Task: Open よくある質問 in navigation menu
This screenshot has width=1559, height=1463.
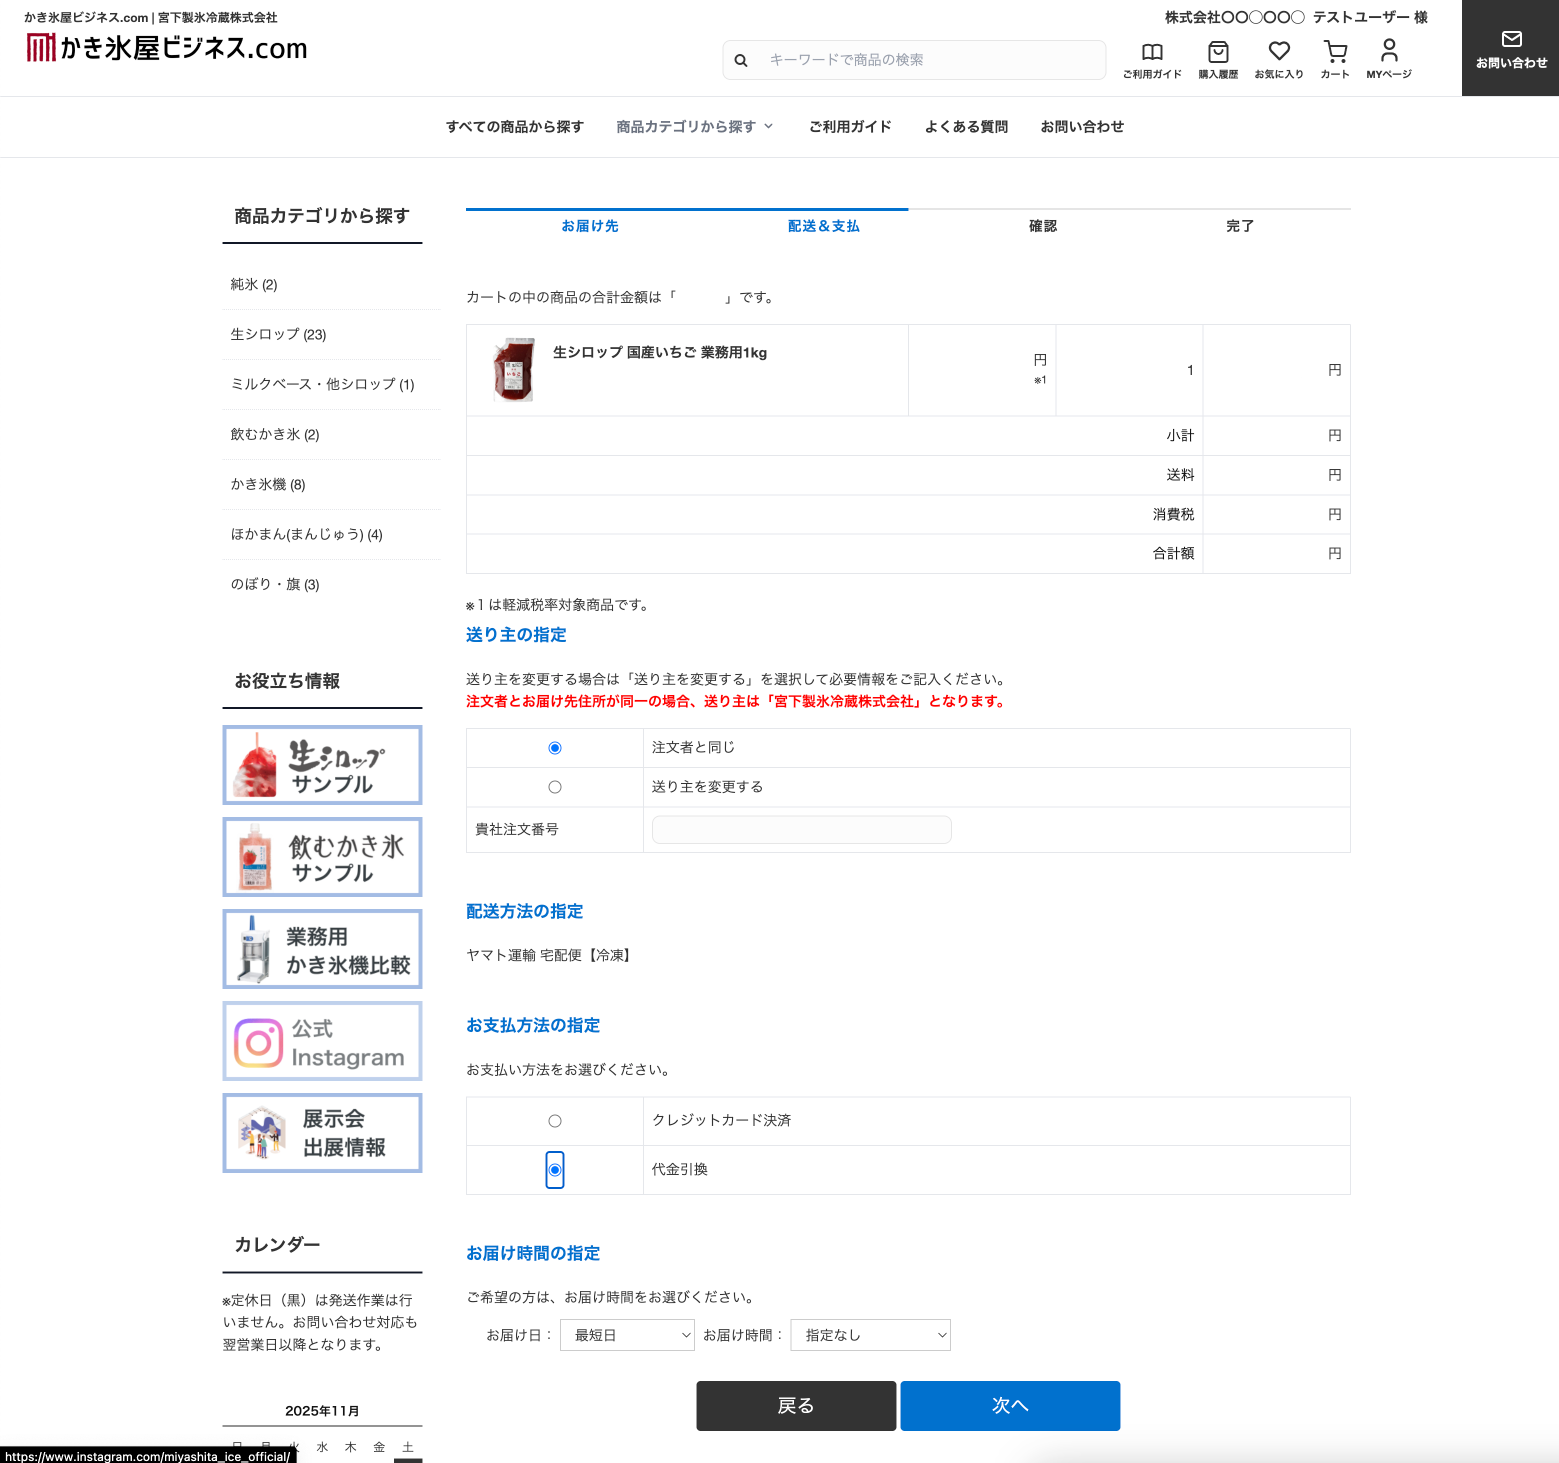Action: pyautogui.click(x=966, y=127)
